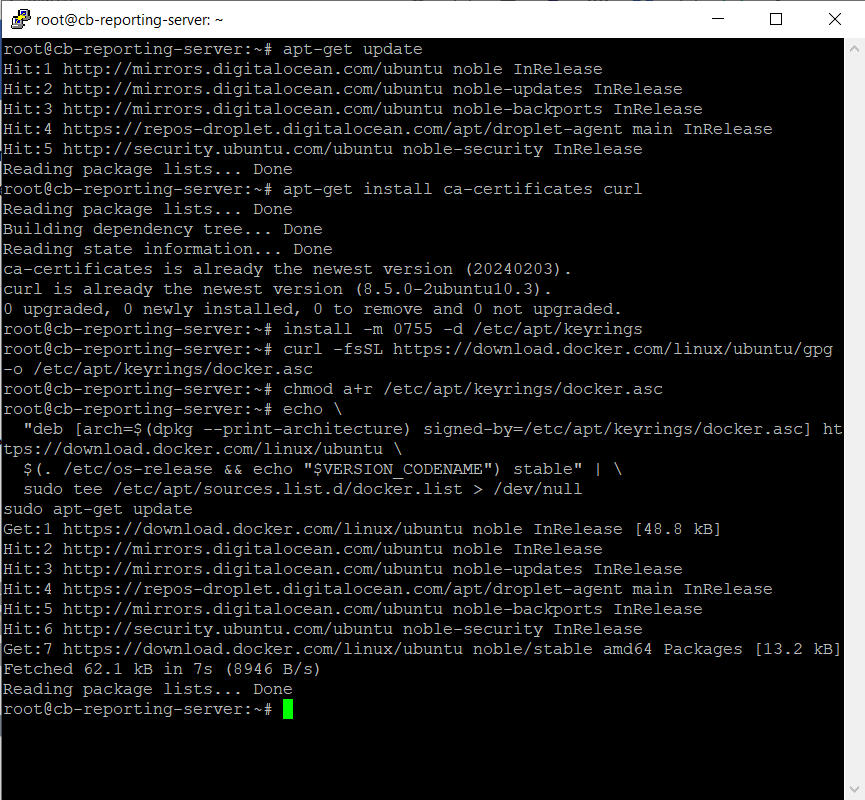
Task: Click 'sudo tee /etc/apt/sources.list.d/docker.list' line
Action: (302, 489)
